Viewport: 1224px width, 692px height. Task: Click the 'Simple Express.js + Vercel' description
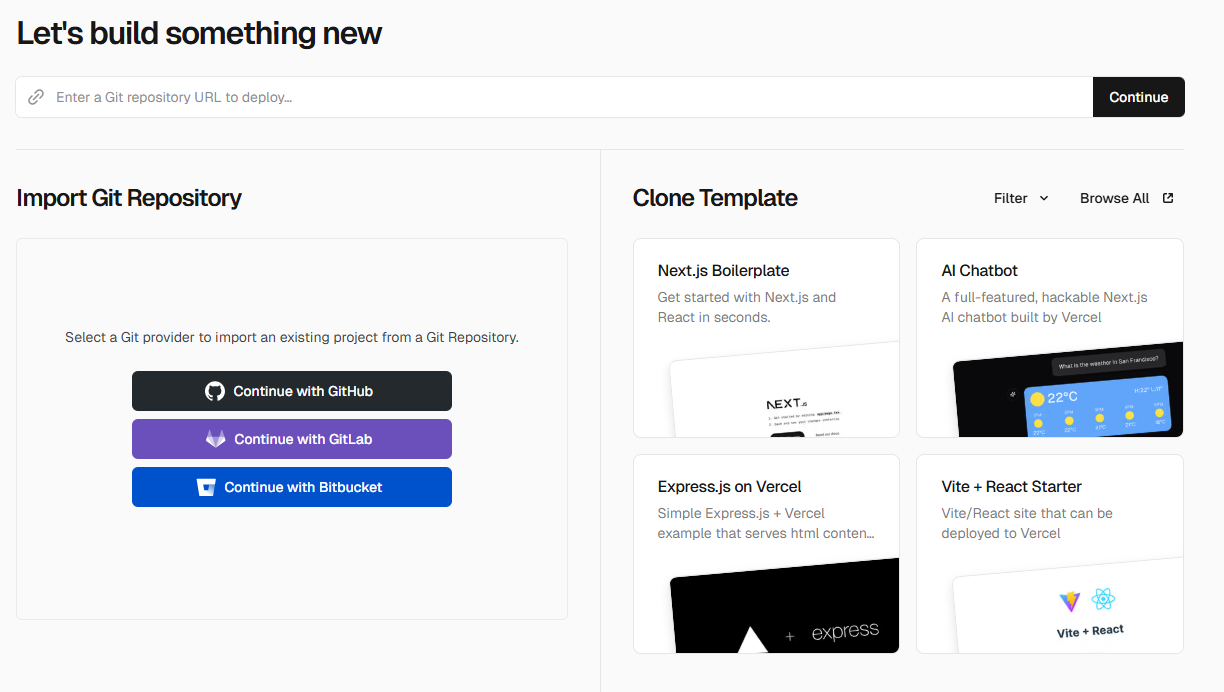[x=766, y=523]
